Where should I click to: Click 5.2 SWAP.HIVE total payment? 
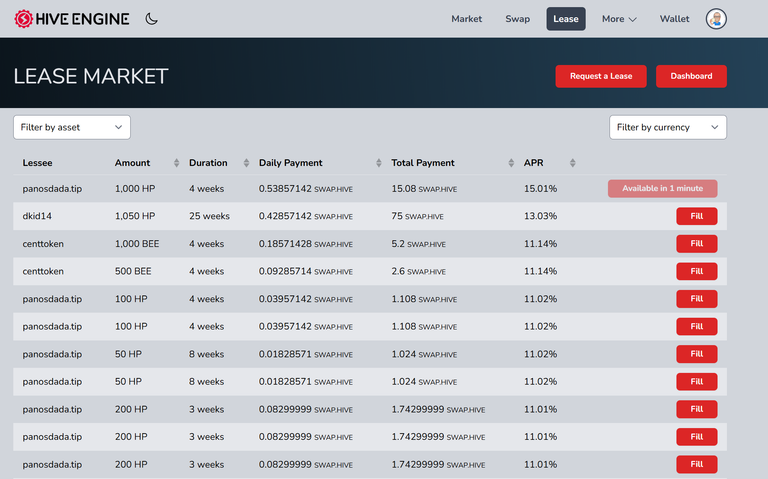point(418,244)
